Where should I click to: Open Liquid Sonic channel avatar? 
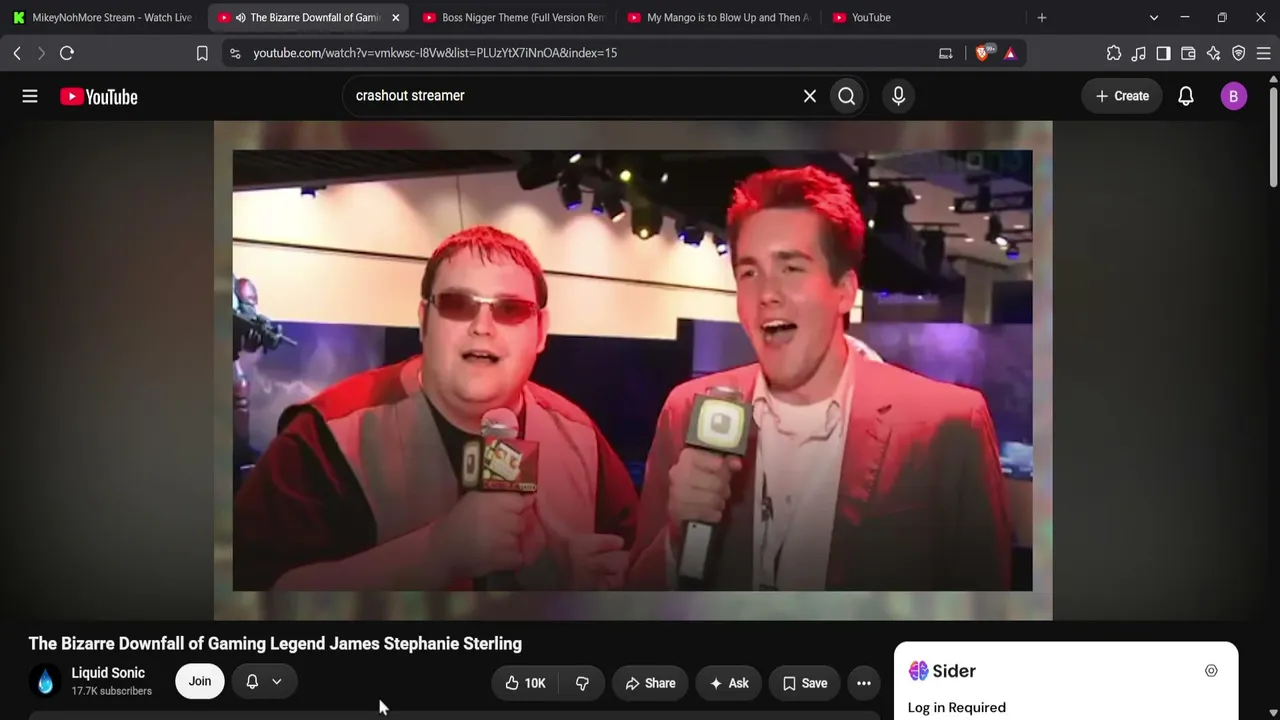point(45,681)
